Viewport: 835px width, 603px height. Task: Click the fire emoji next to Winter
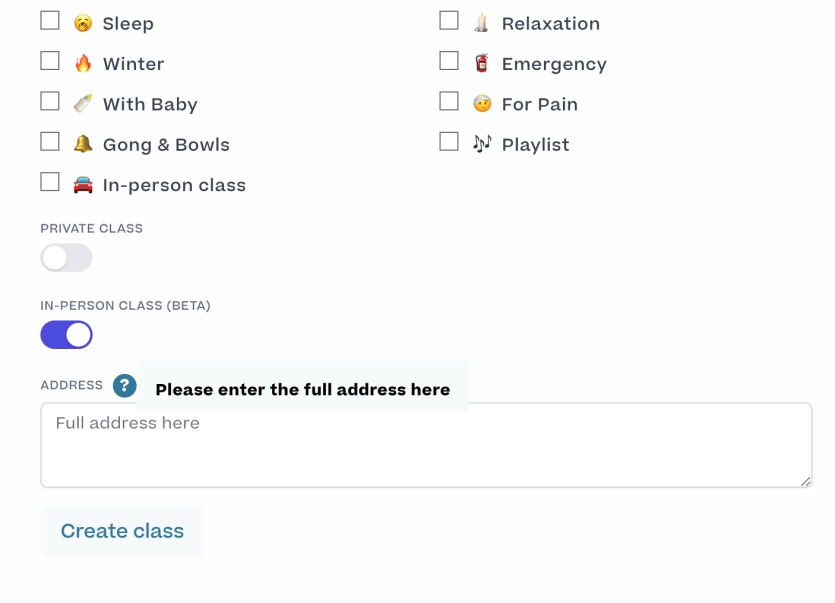(83, 63)
